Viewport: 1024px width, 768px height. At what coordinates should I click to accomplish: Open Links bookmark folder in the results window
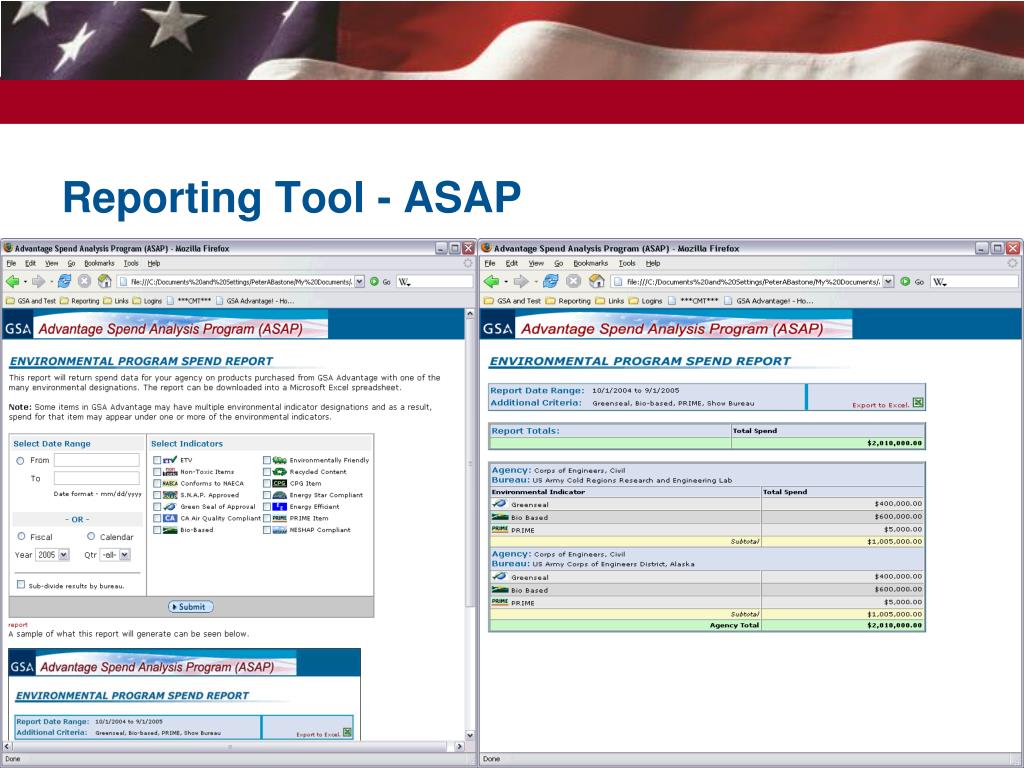coord(610,301)
